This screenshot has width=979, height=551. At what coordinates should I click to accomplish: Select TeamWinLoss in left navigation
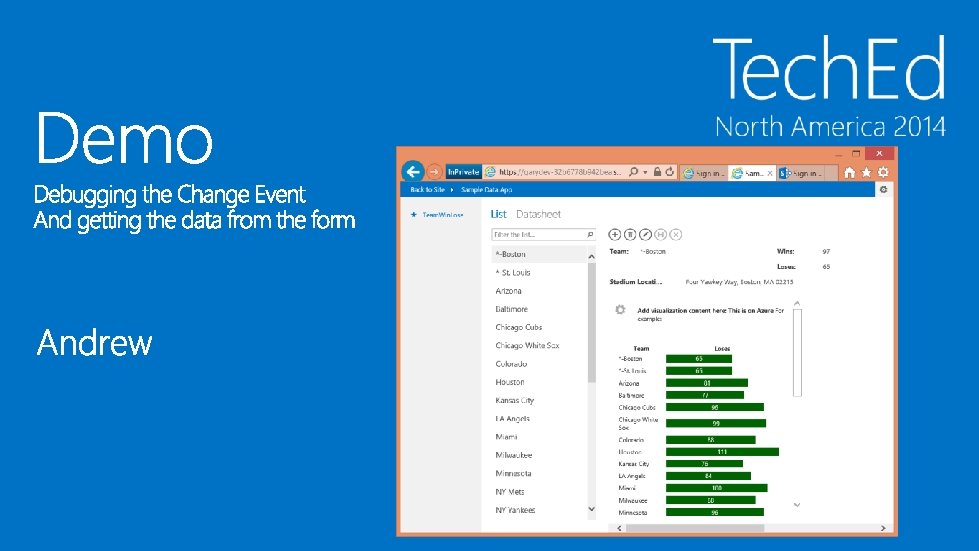(442, 215)
